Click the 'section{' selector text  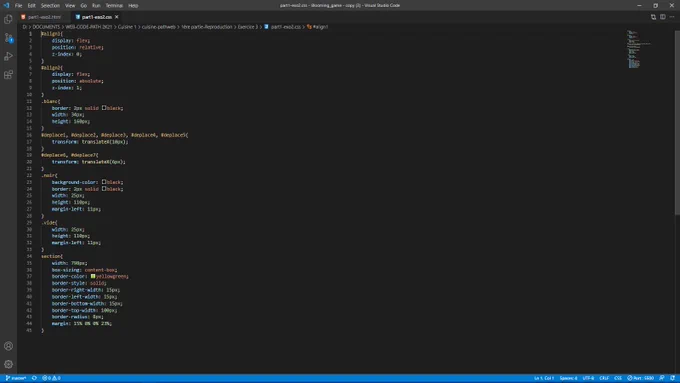click(x=52, y=256)
